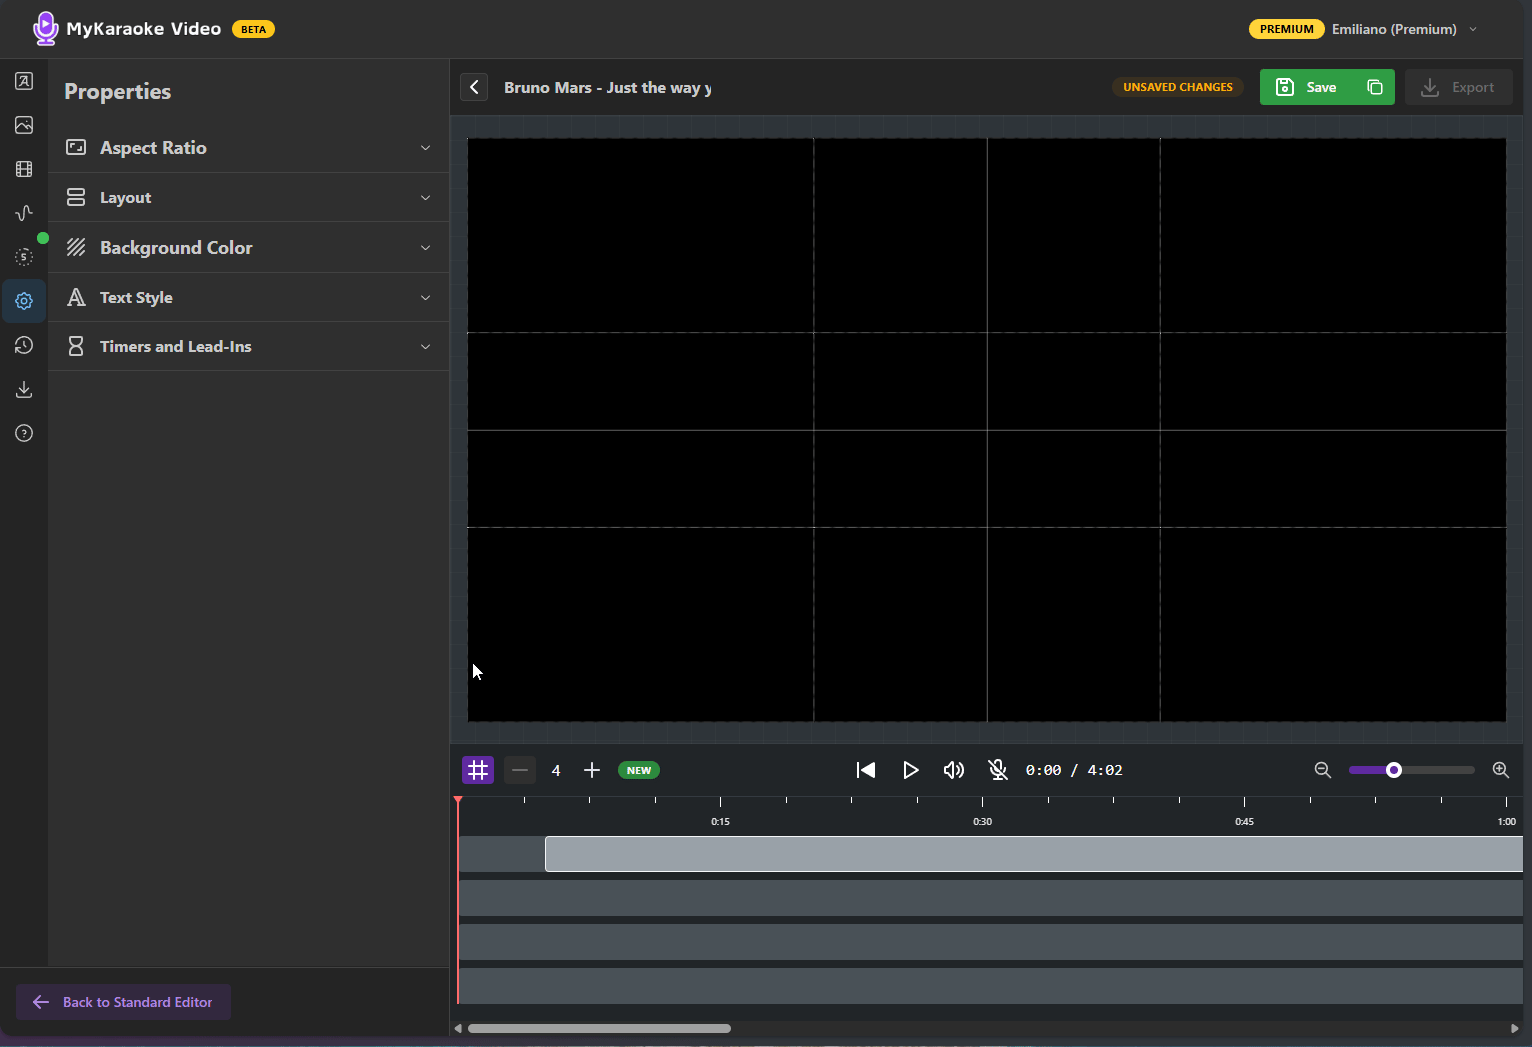Open the history clock sidebar icon
Screen dimensions: 1532x1047
(24, 345)
